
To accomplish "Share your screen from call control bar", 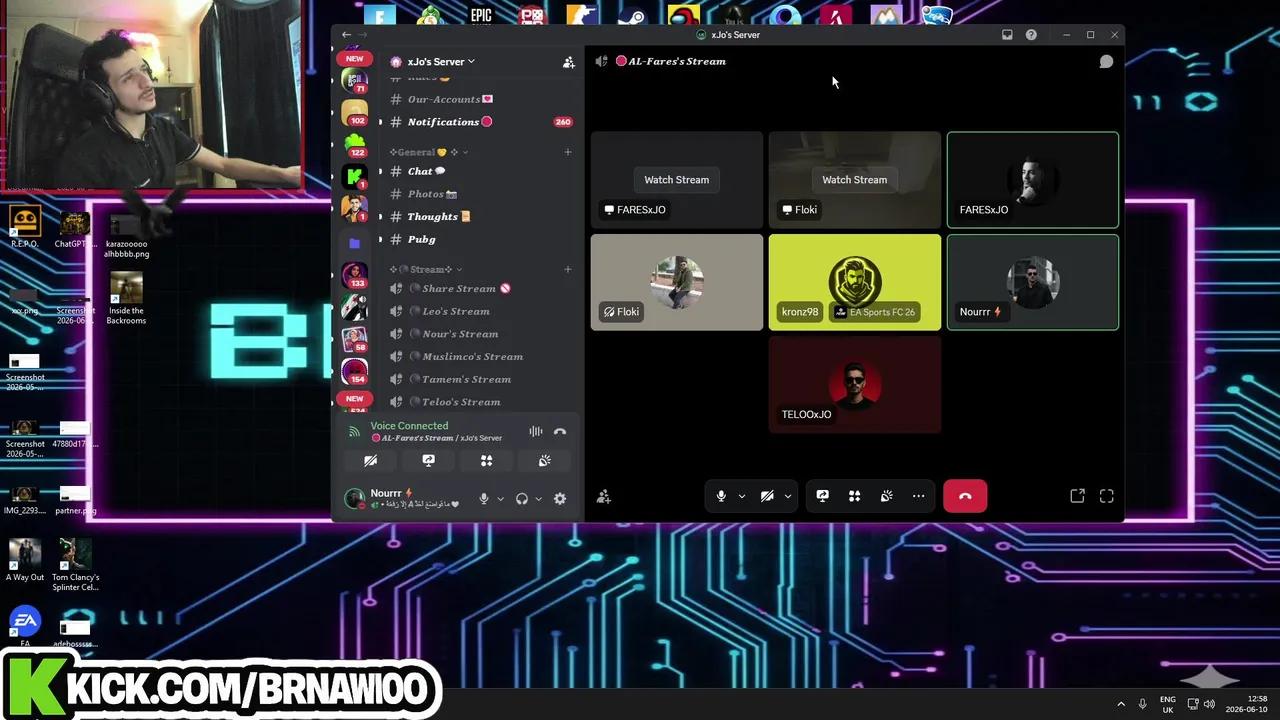I will pyautogui.click(x=822, y=496).
